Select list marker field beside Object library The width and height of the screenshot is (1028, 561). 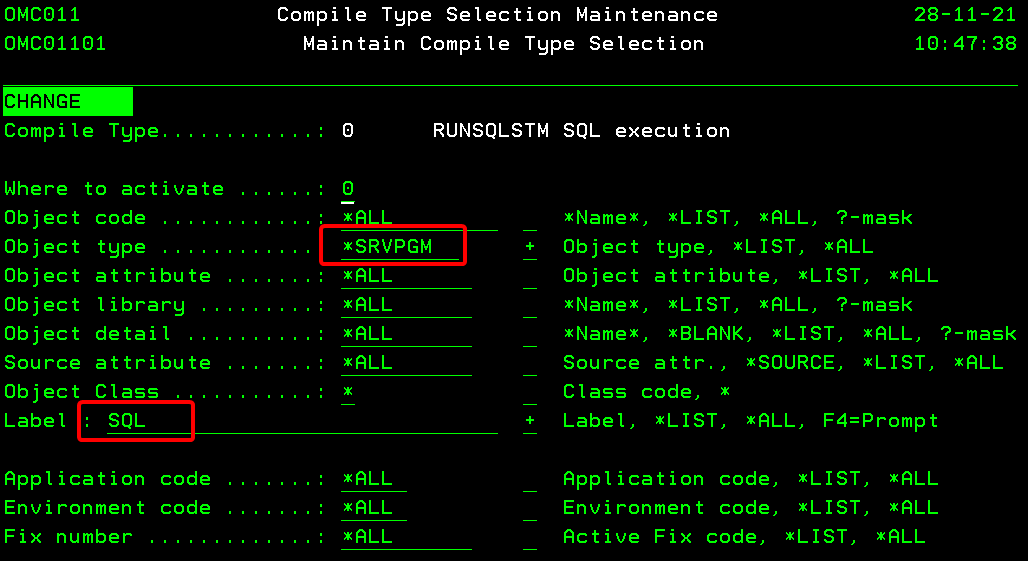point(529,305)
